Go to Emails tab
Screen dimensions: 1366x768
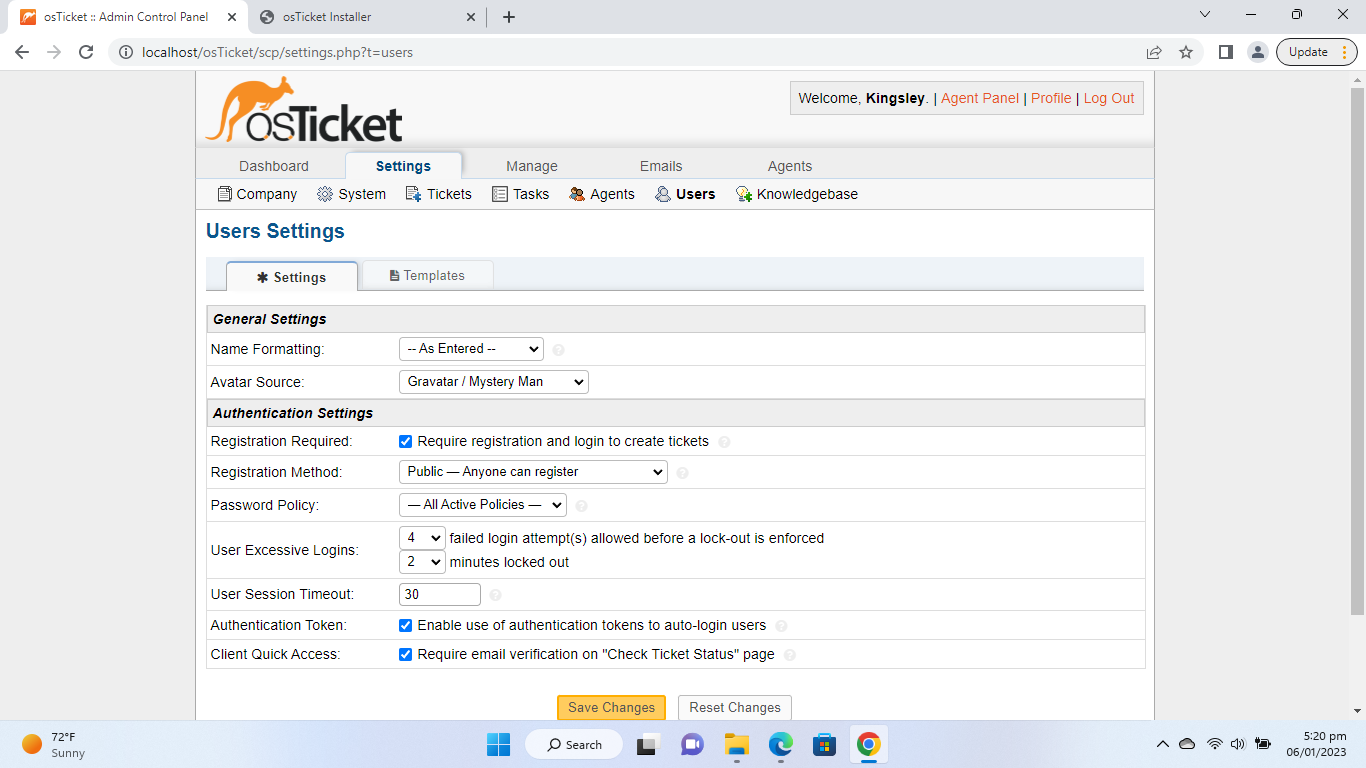tap(661, 166)
